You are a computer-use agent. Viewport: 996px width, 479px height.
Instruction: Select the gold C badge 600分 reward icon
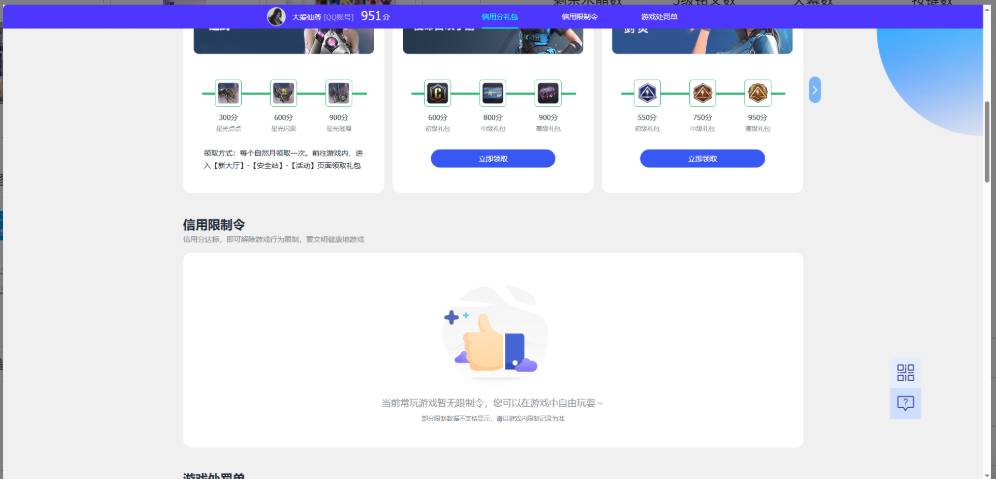click(x=438, y=93)
